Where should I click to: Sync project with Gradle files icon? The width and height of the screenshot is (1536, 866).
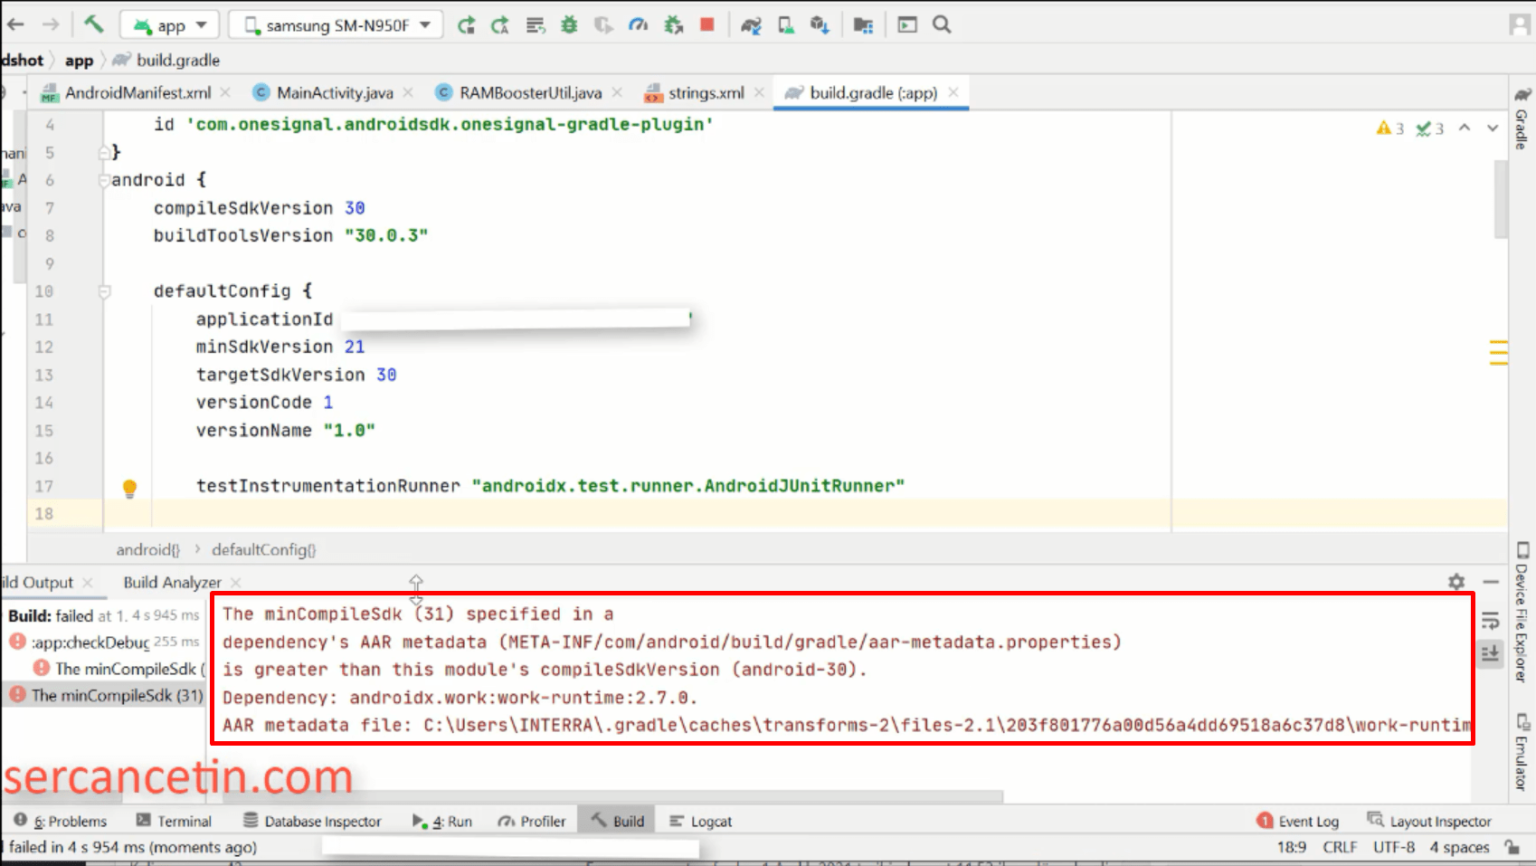point(751,25)
